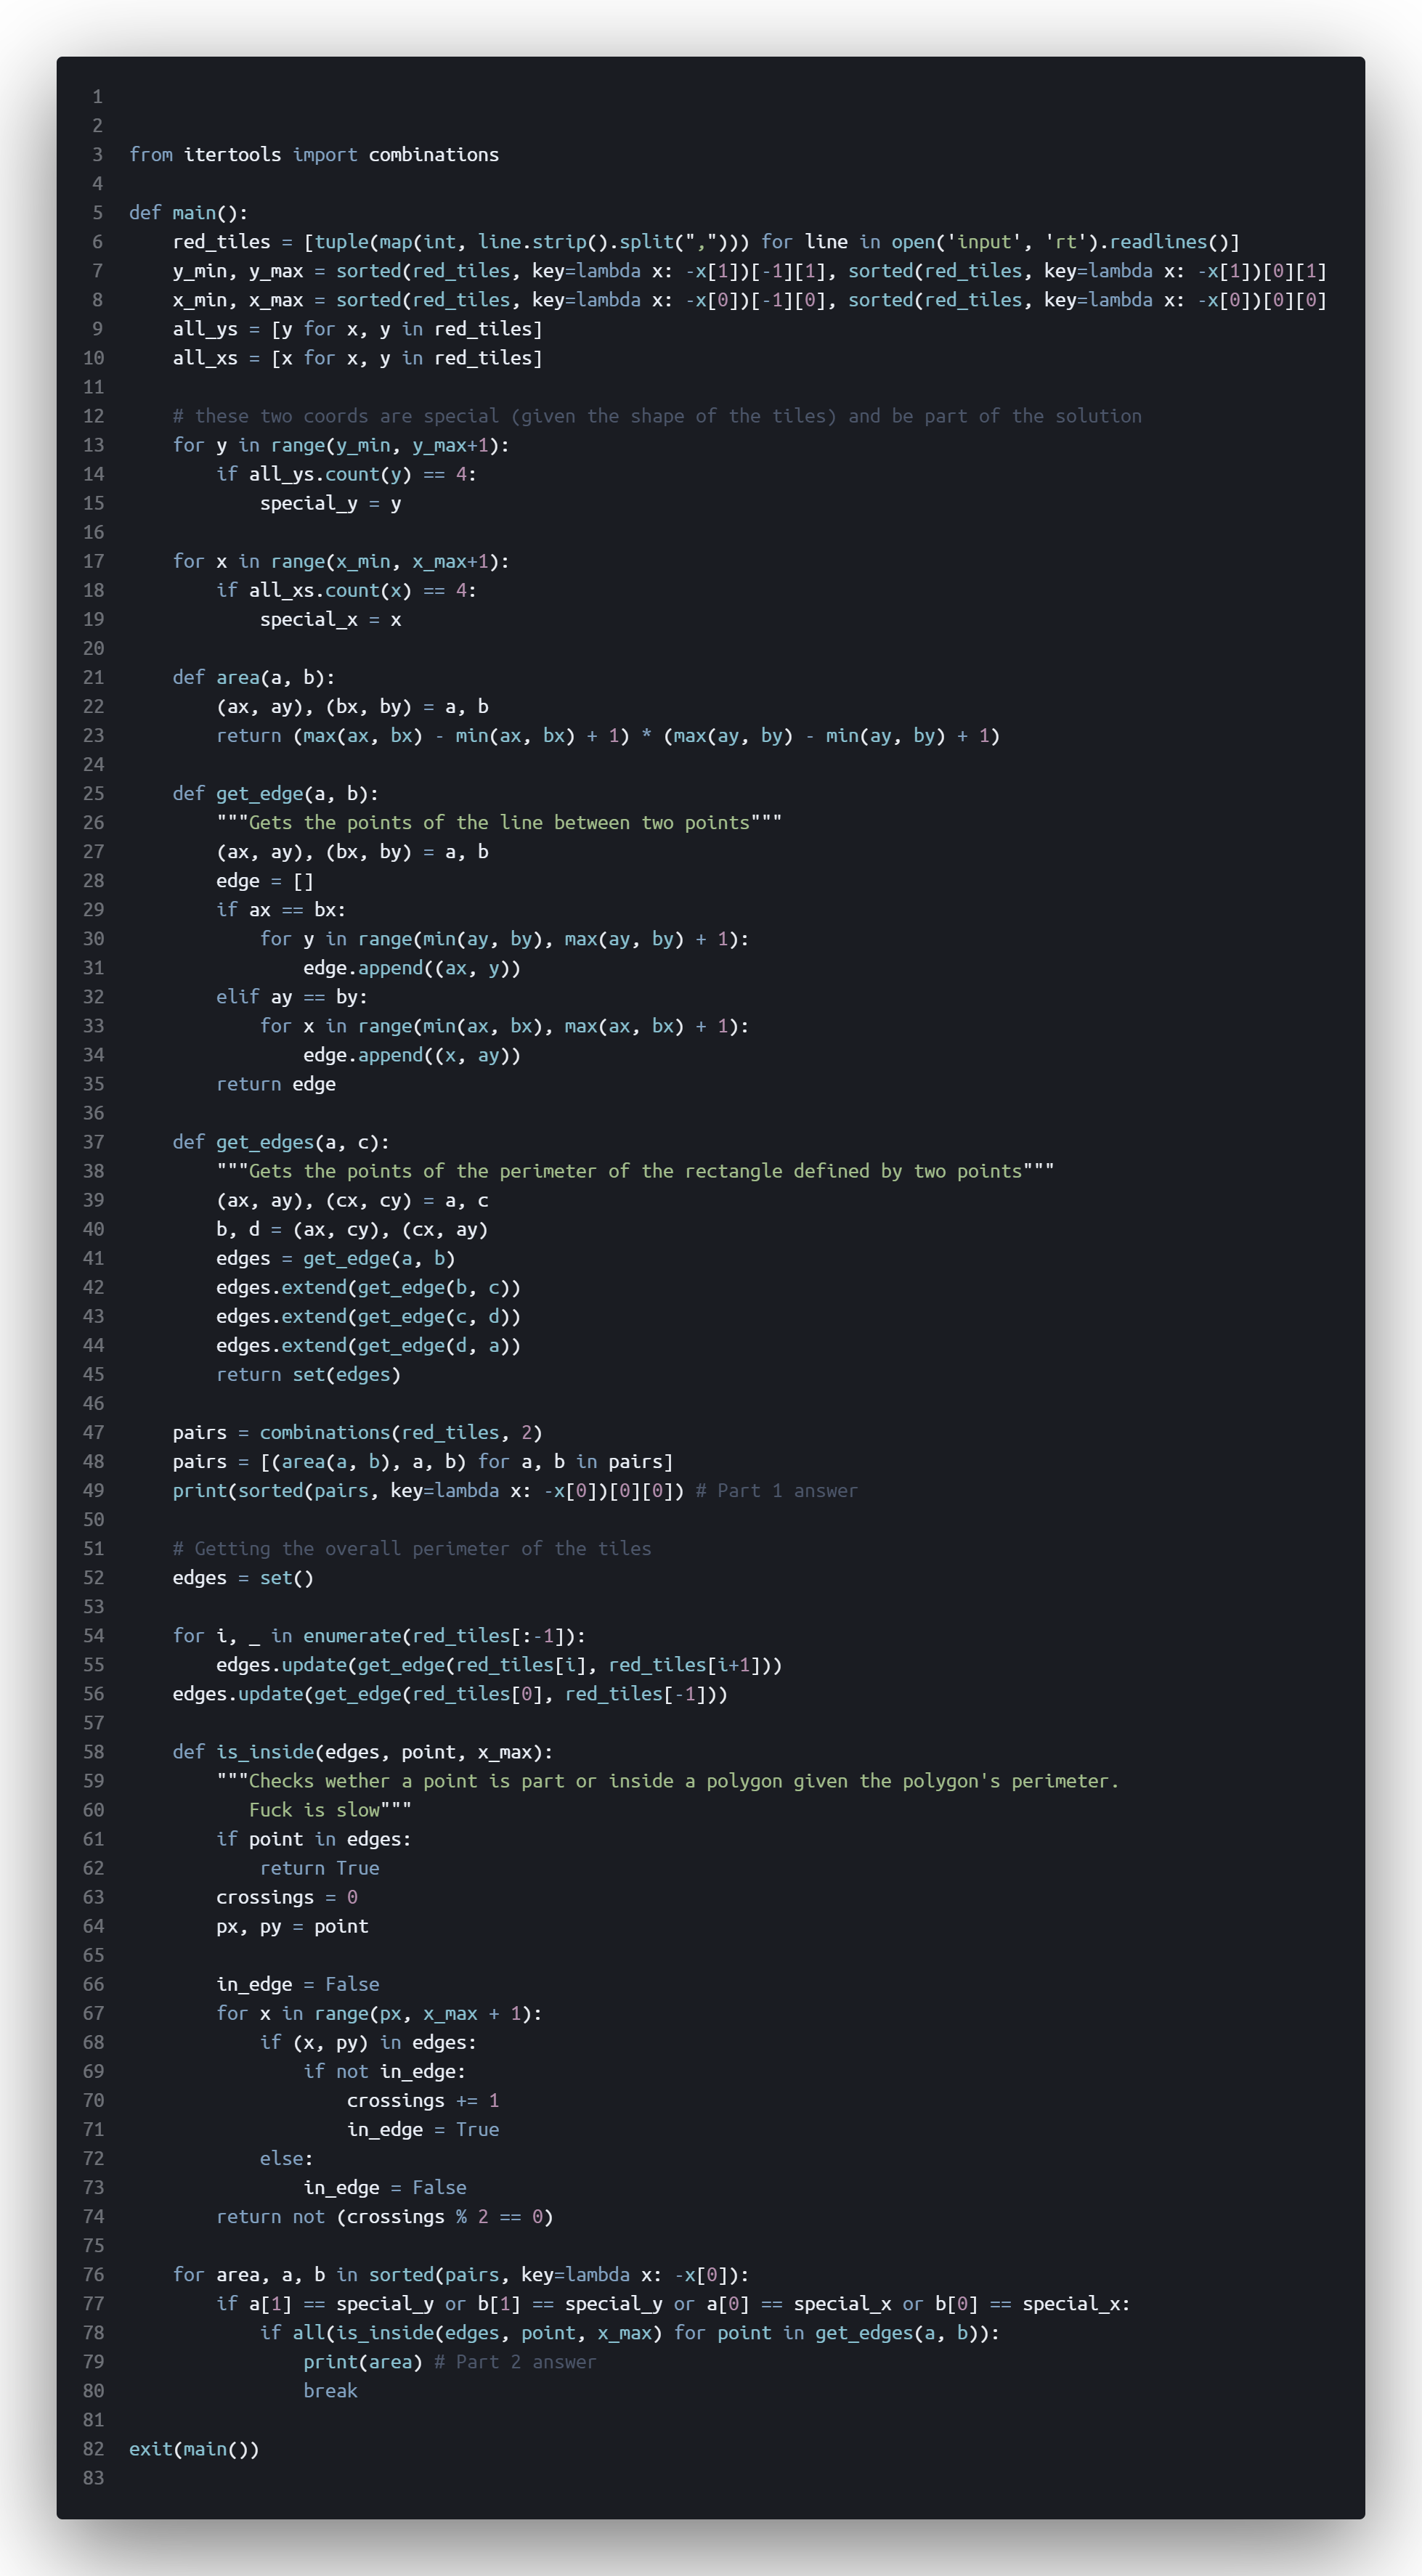Screen dimensions: 1422x2576
Task: Click line number 5 in the gutter
Action: (x=97, y=212)
